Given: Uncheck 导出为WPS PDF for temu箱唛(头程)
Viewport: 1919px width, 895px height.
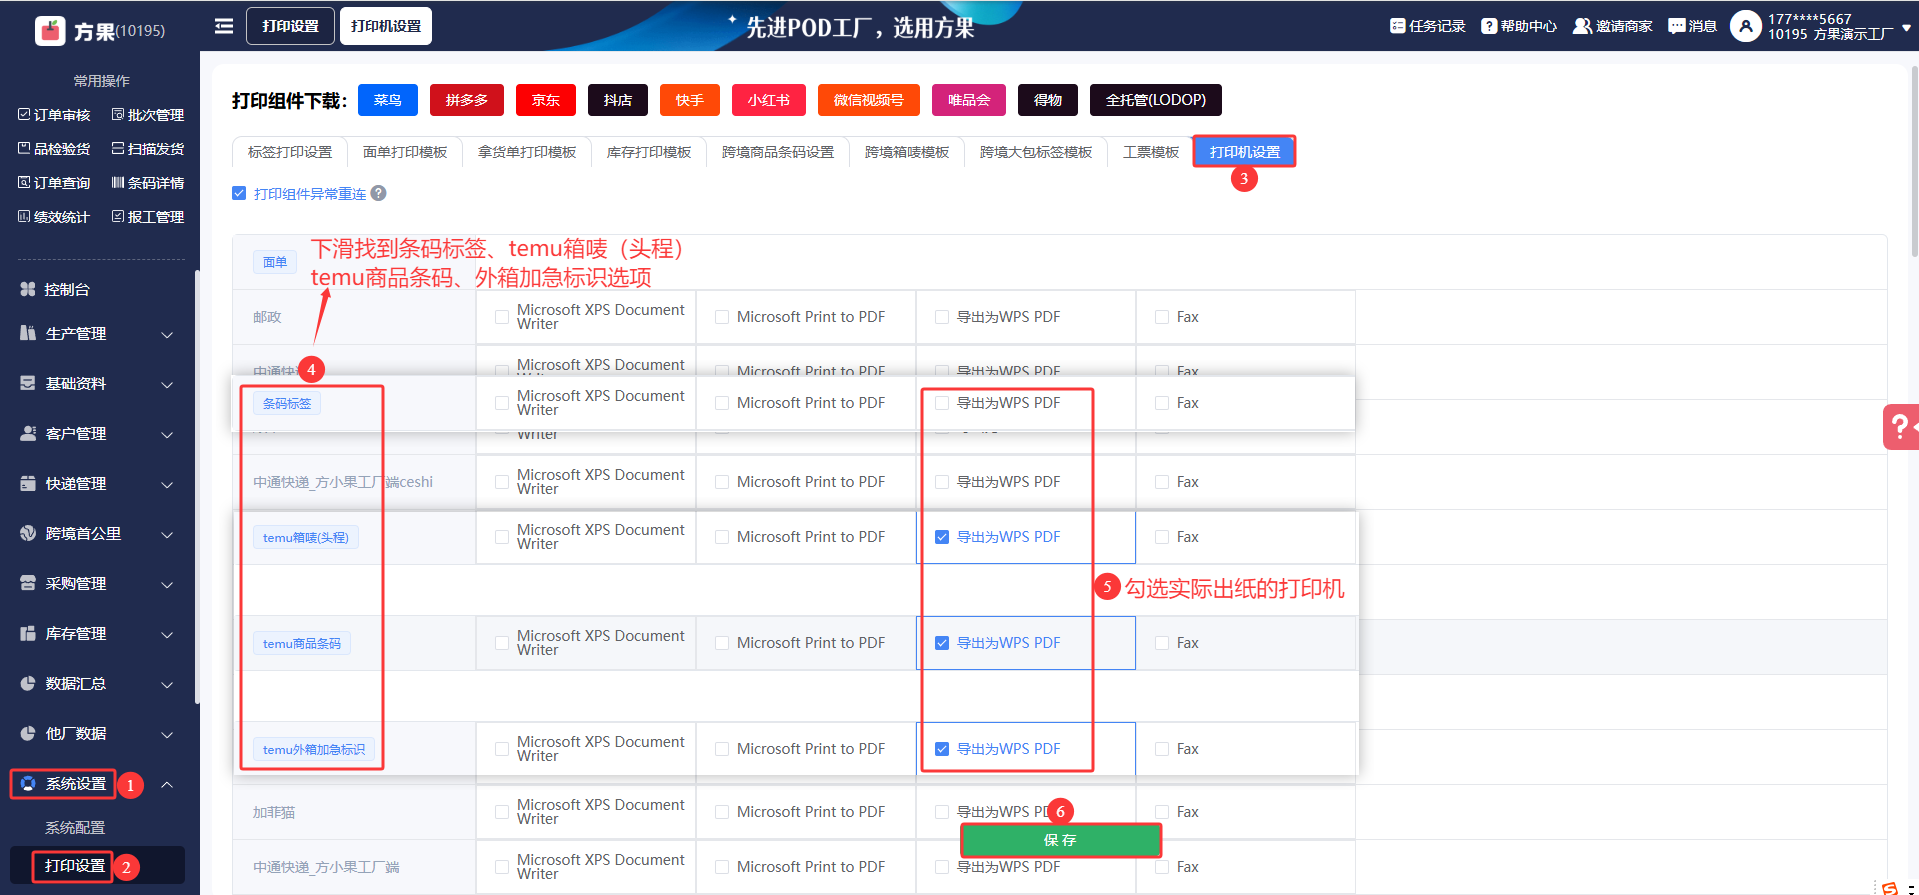Looking at the screenshot, I should 942,537.
